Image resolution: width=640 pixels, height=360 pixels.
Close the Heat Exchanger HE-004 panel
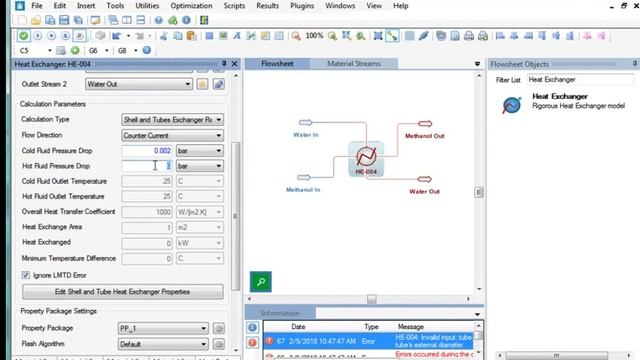pyautogui.click(x=234, y=64)
